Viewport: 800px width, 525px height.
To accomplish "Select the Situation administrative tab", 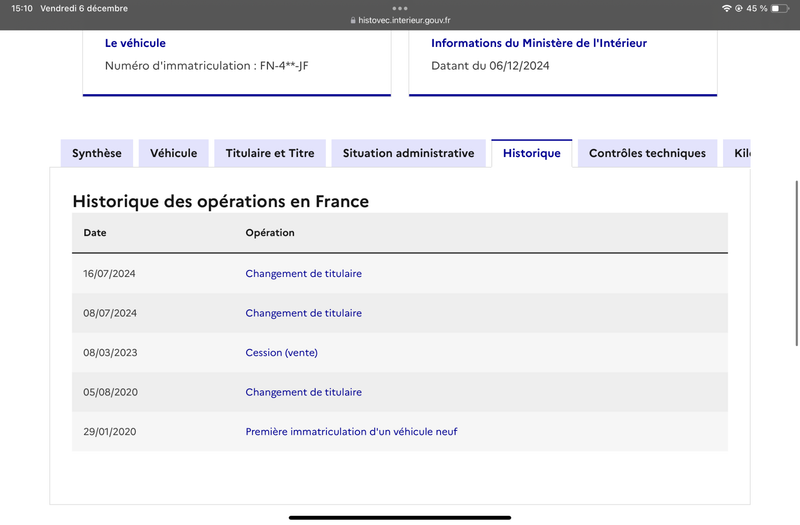I will pos(409,153).
